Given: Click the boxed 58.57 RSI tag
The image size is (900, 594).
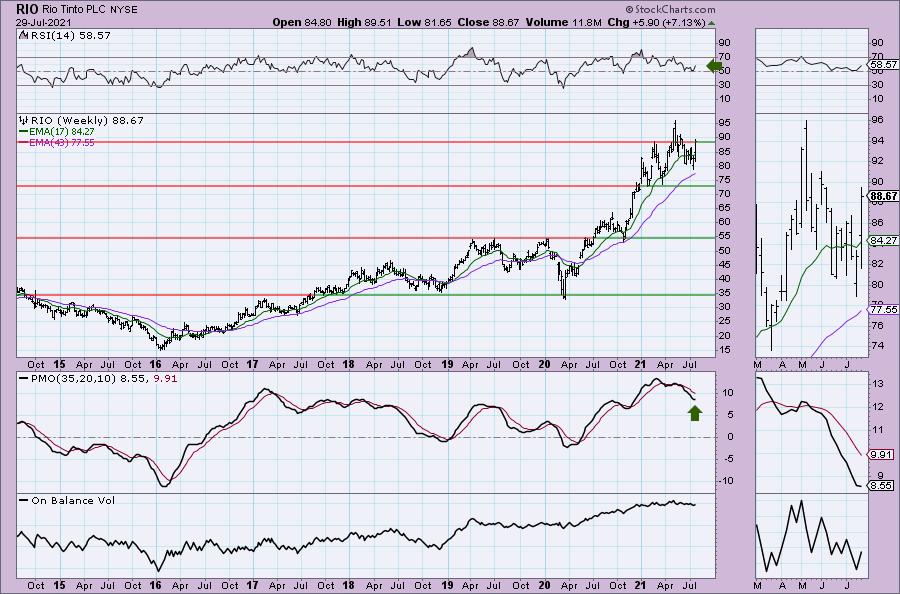Looking at the screenshot, I should click(x=884, y=65).
